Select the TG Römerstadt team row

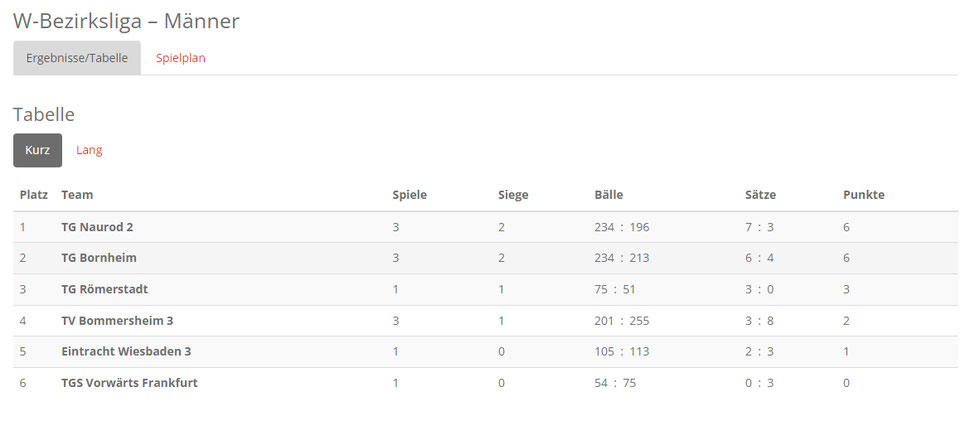pyautogui.click(x=486, y=289)
